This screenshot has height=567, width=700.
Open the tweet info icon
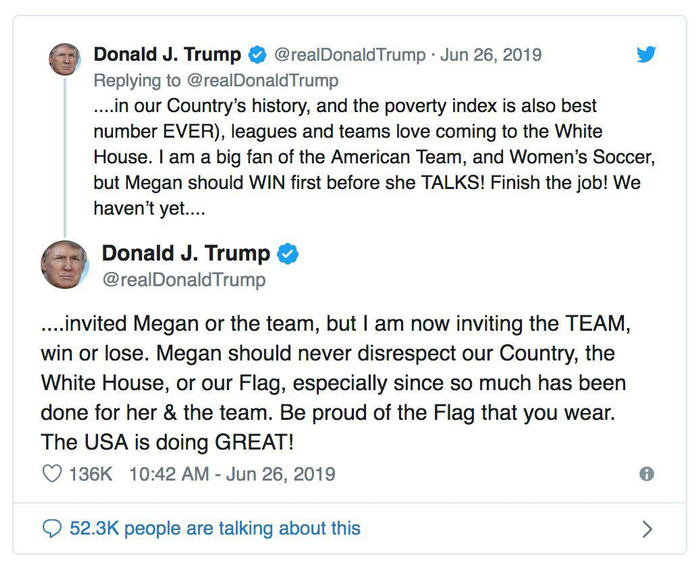(647, 474)
